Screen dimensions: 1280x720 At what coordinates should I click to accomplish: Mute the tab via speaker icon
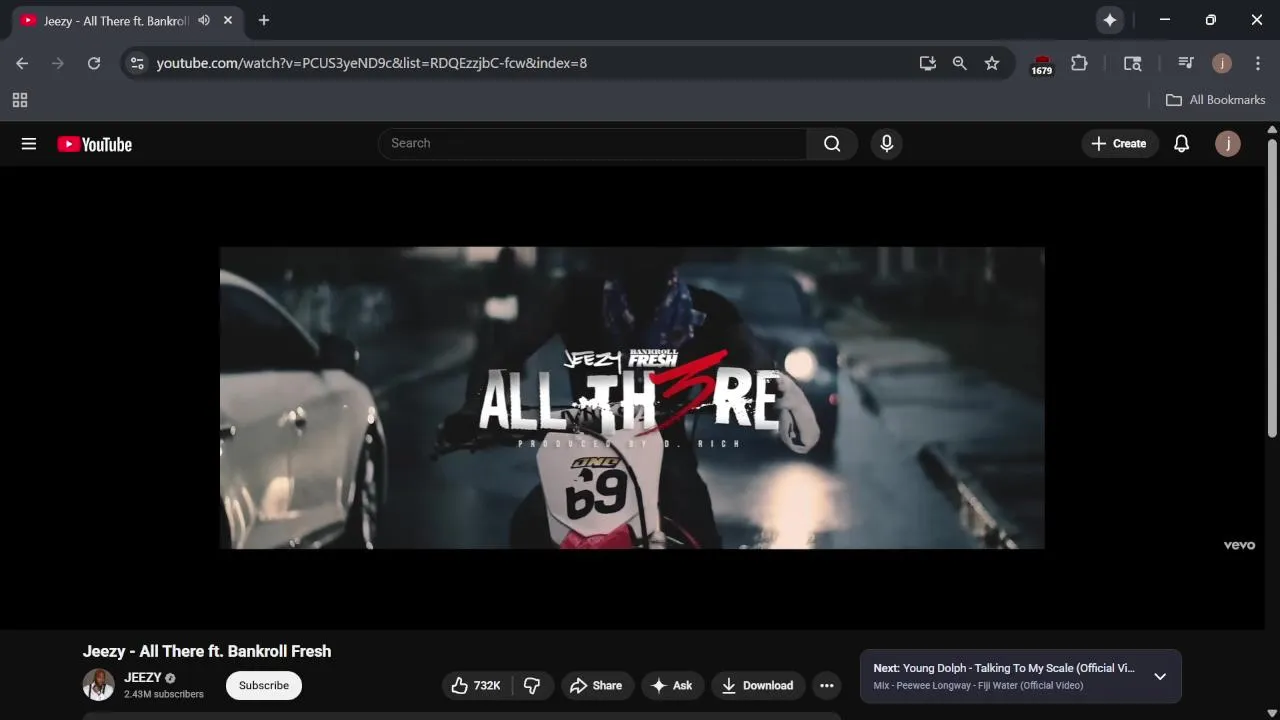click(x=204, y=21)
